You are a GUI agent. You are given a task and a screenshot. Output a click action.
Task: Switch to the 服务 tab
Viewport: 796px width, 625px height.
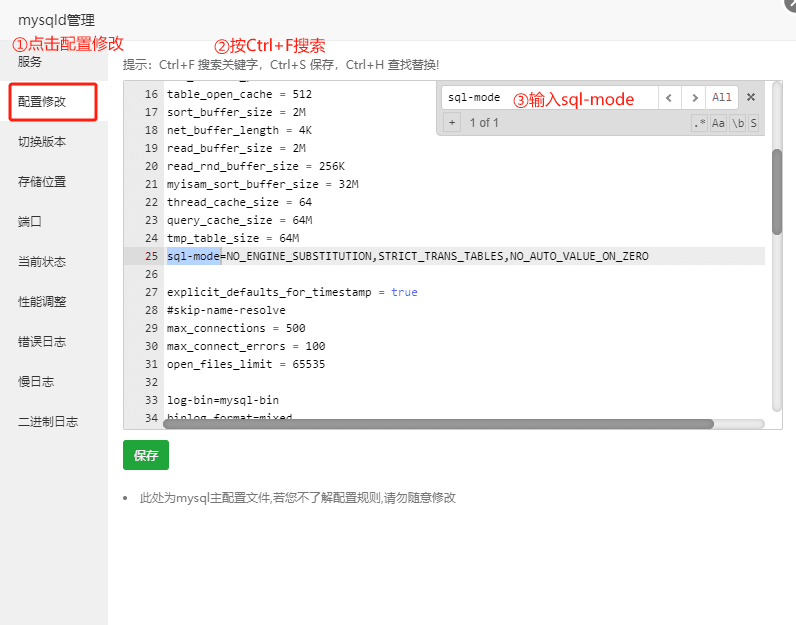tap(30, 62)
